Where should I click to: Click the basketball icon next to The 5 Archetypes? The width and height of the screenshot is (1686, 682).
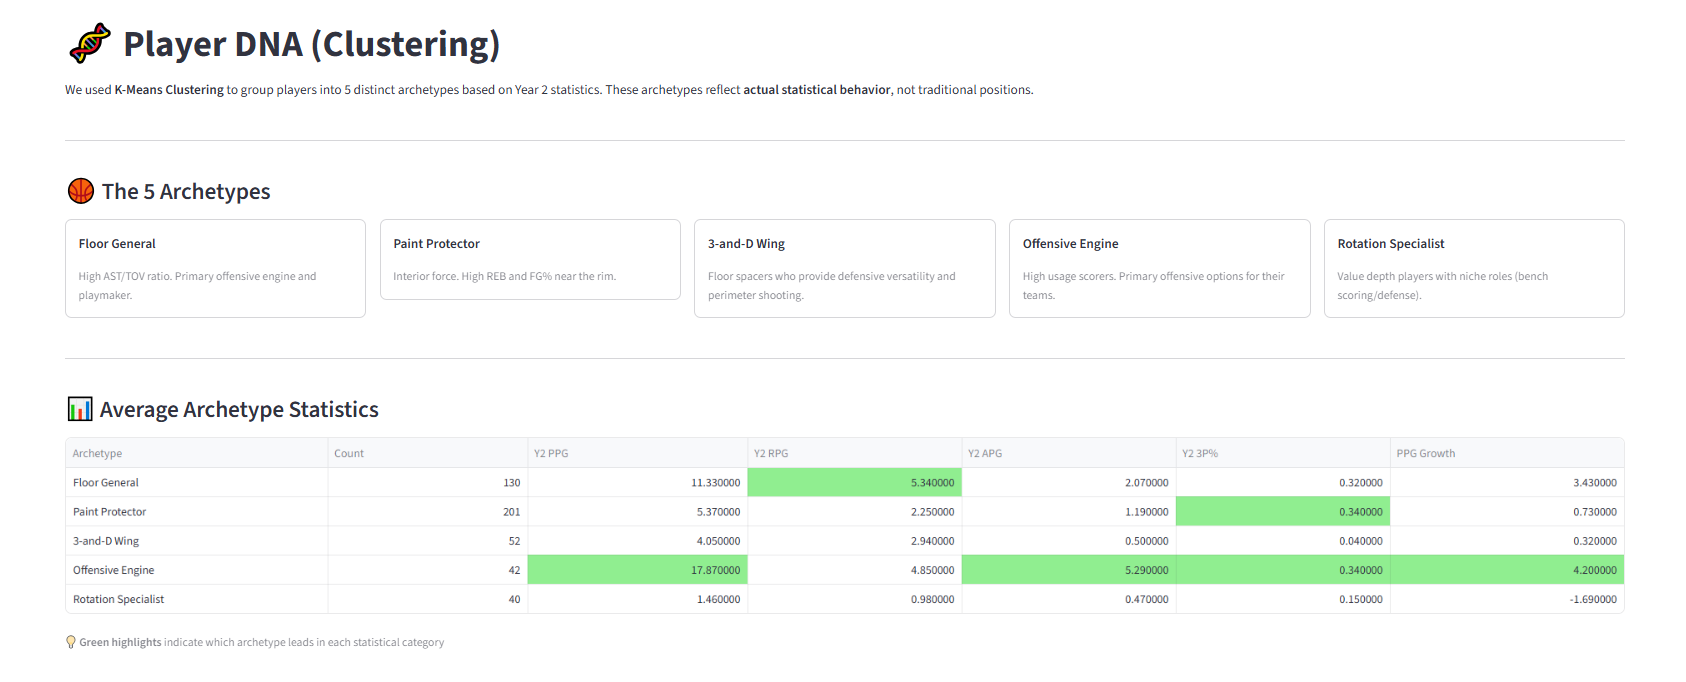[x=81, y=191]
